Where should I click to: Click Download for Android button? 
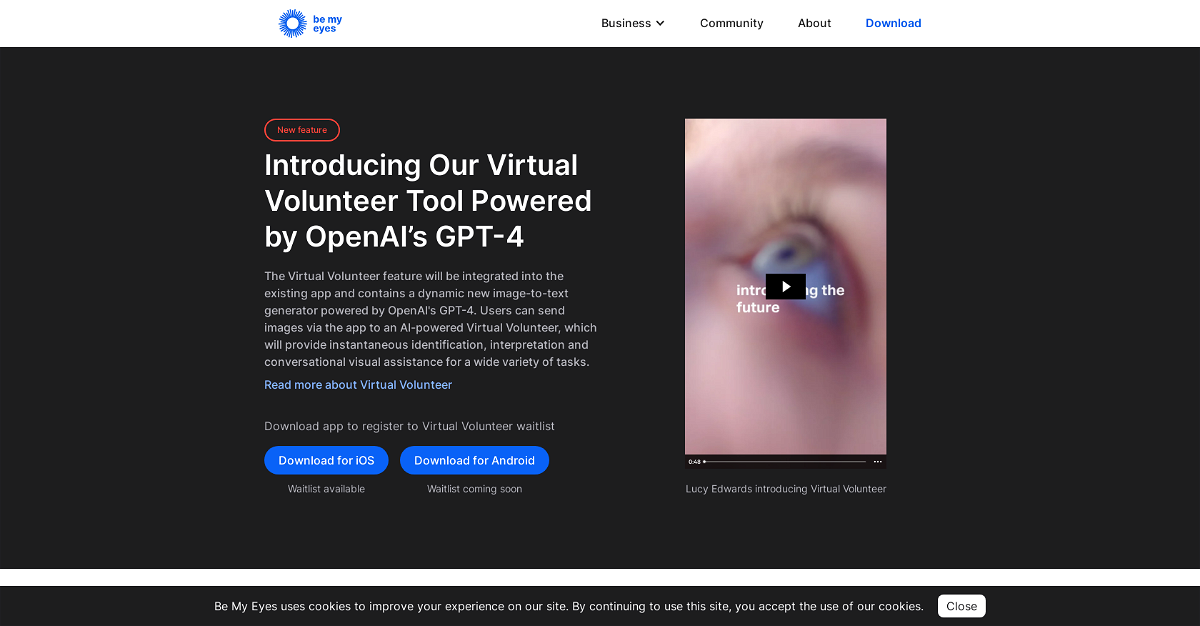(x=474, y=460)
